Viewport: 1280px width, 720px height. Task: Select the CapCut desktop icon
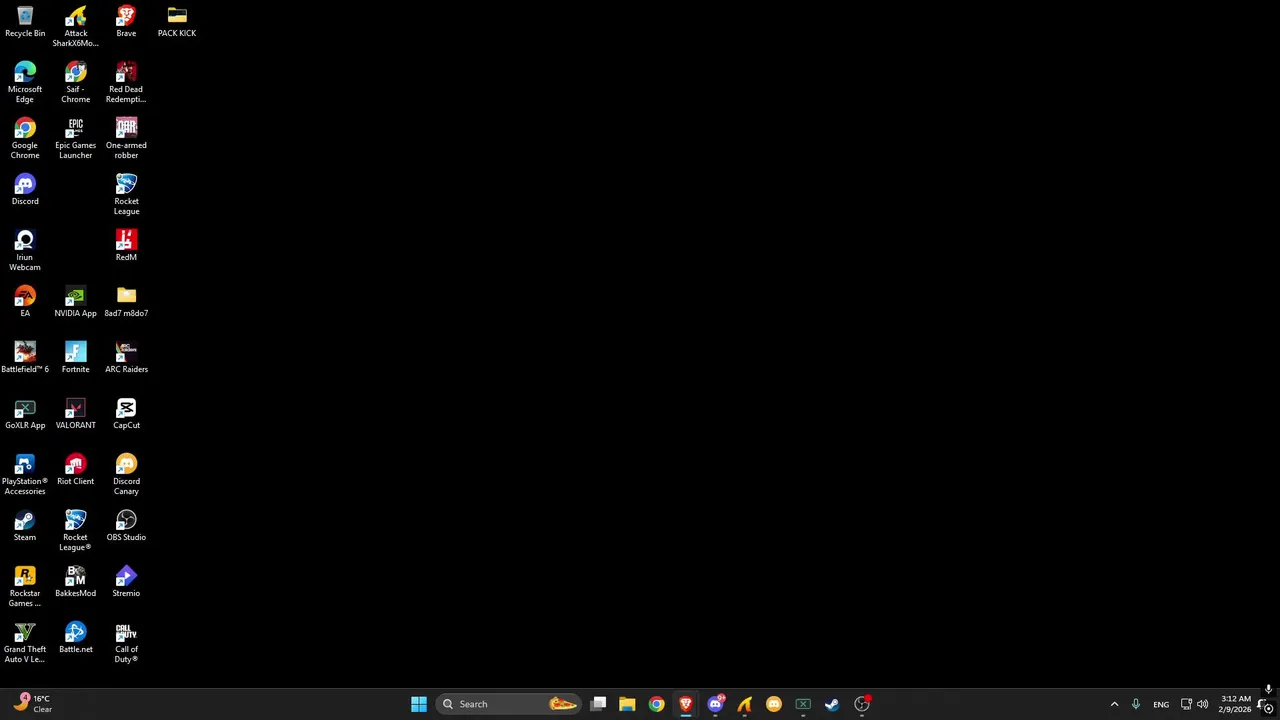pyautogui.click(x=126, y=413)
